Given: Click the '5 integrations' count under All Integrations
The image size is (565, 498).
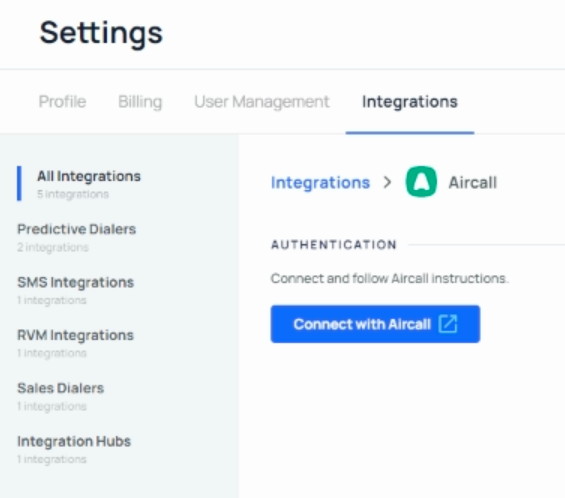Looking at the screenshot, I should click(73, 194).
